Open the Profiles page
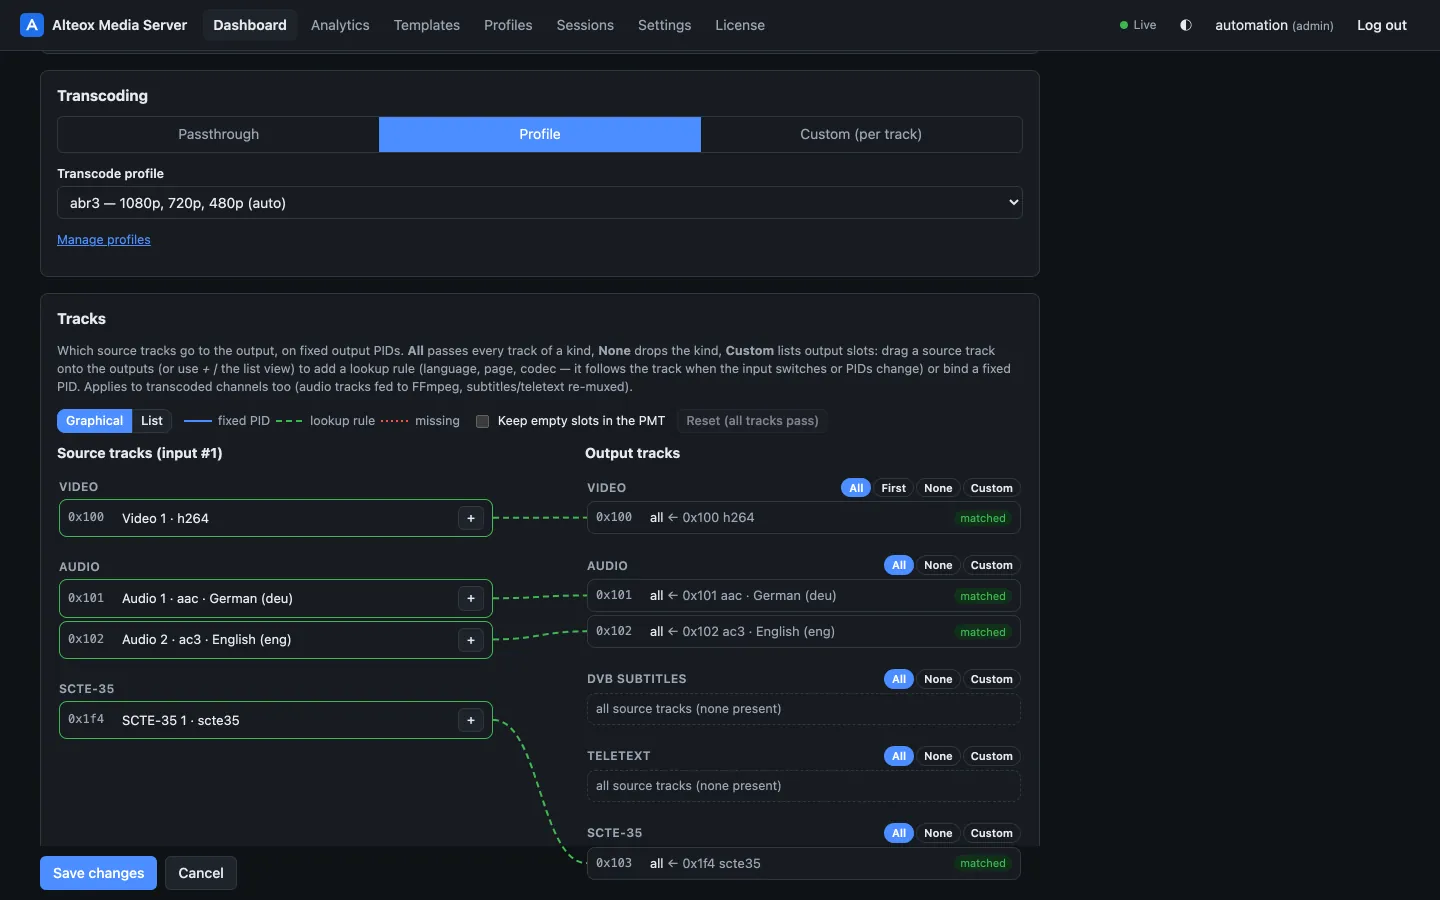Viewport: 1440px width, 900px height. [x=508, y=25]
